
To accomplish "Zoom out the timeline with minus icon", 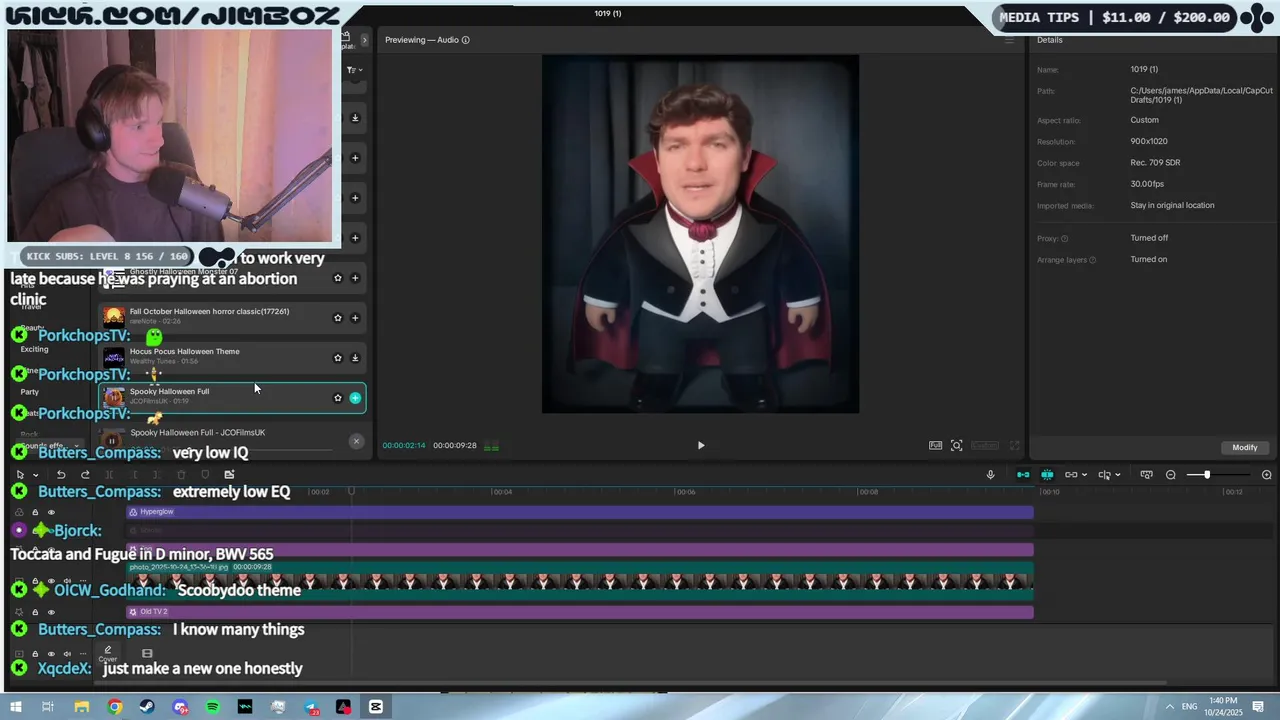I will click(x=1171, y=474).
